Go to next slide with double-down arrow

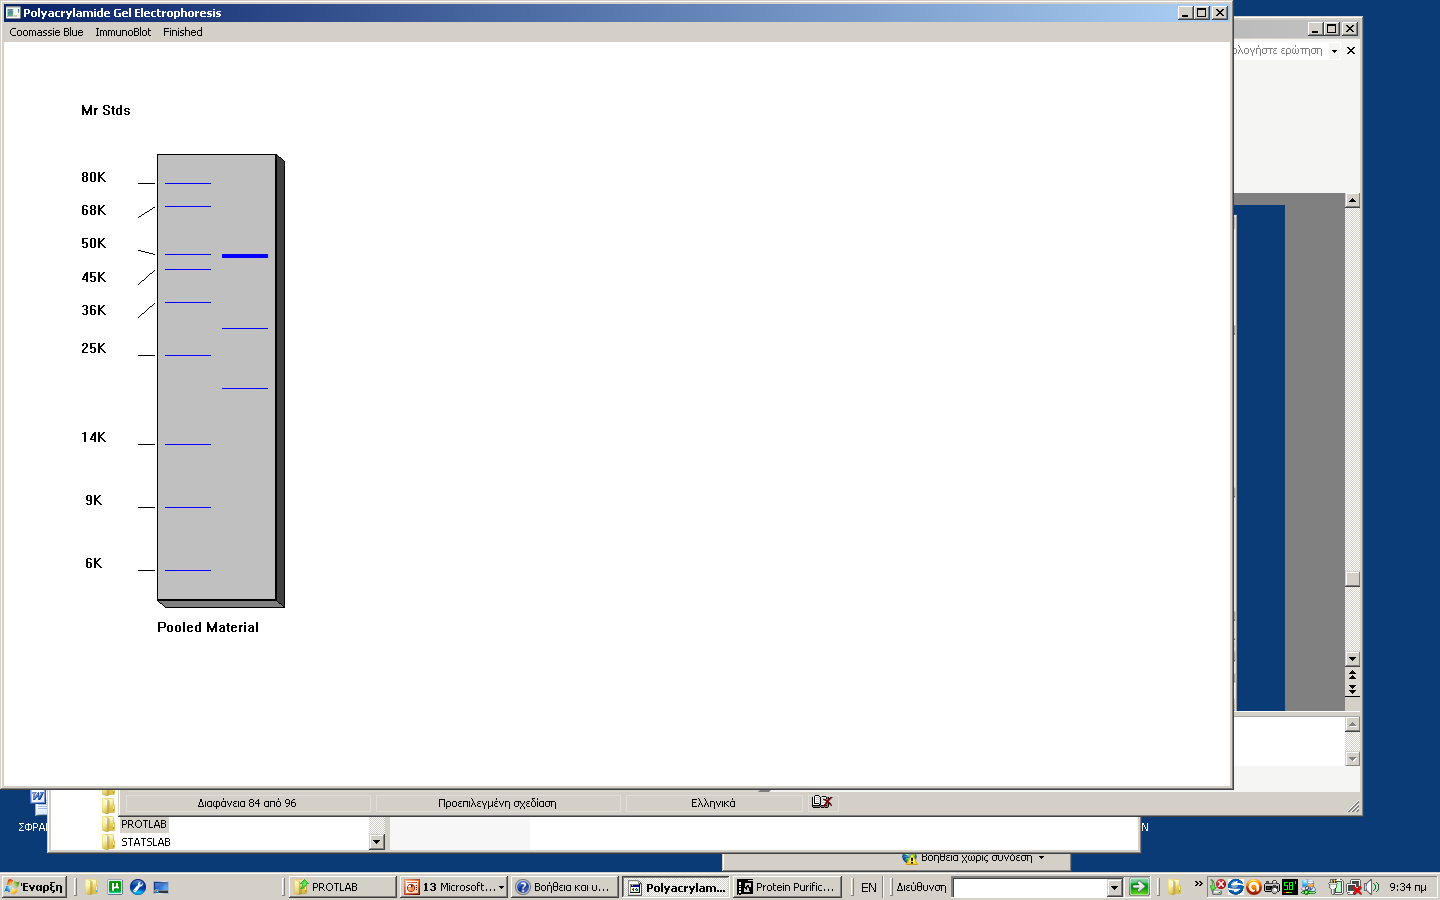click(x=1352, y=689)
